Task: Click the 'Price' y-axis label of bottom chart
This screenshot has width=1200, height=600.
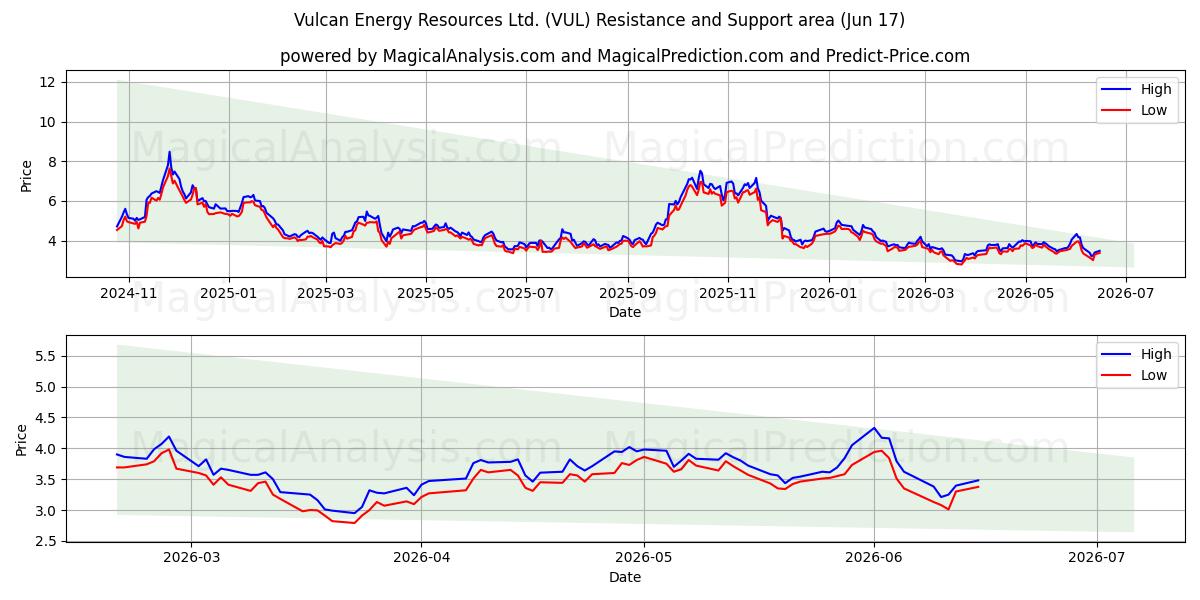Action: click(22, 439)
